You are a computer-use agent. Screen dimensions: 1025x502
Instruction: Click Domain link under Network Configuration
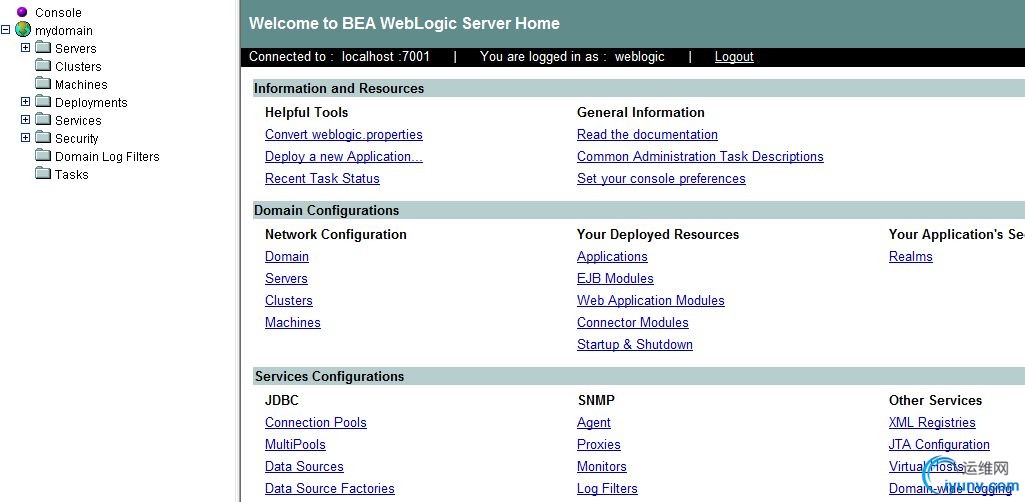pos(286,257)
